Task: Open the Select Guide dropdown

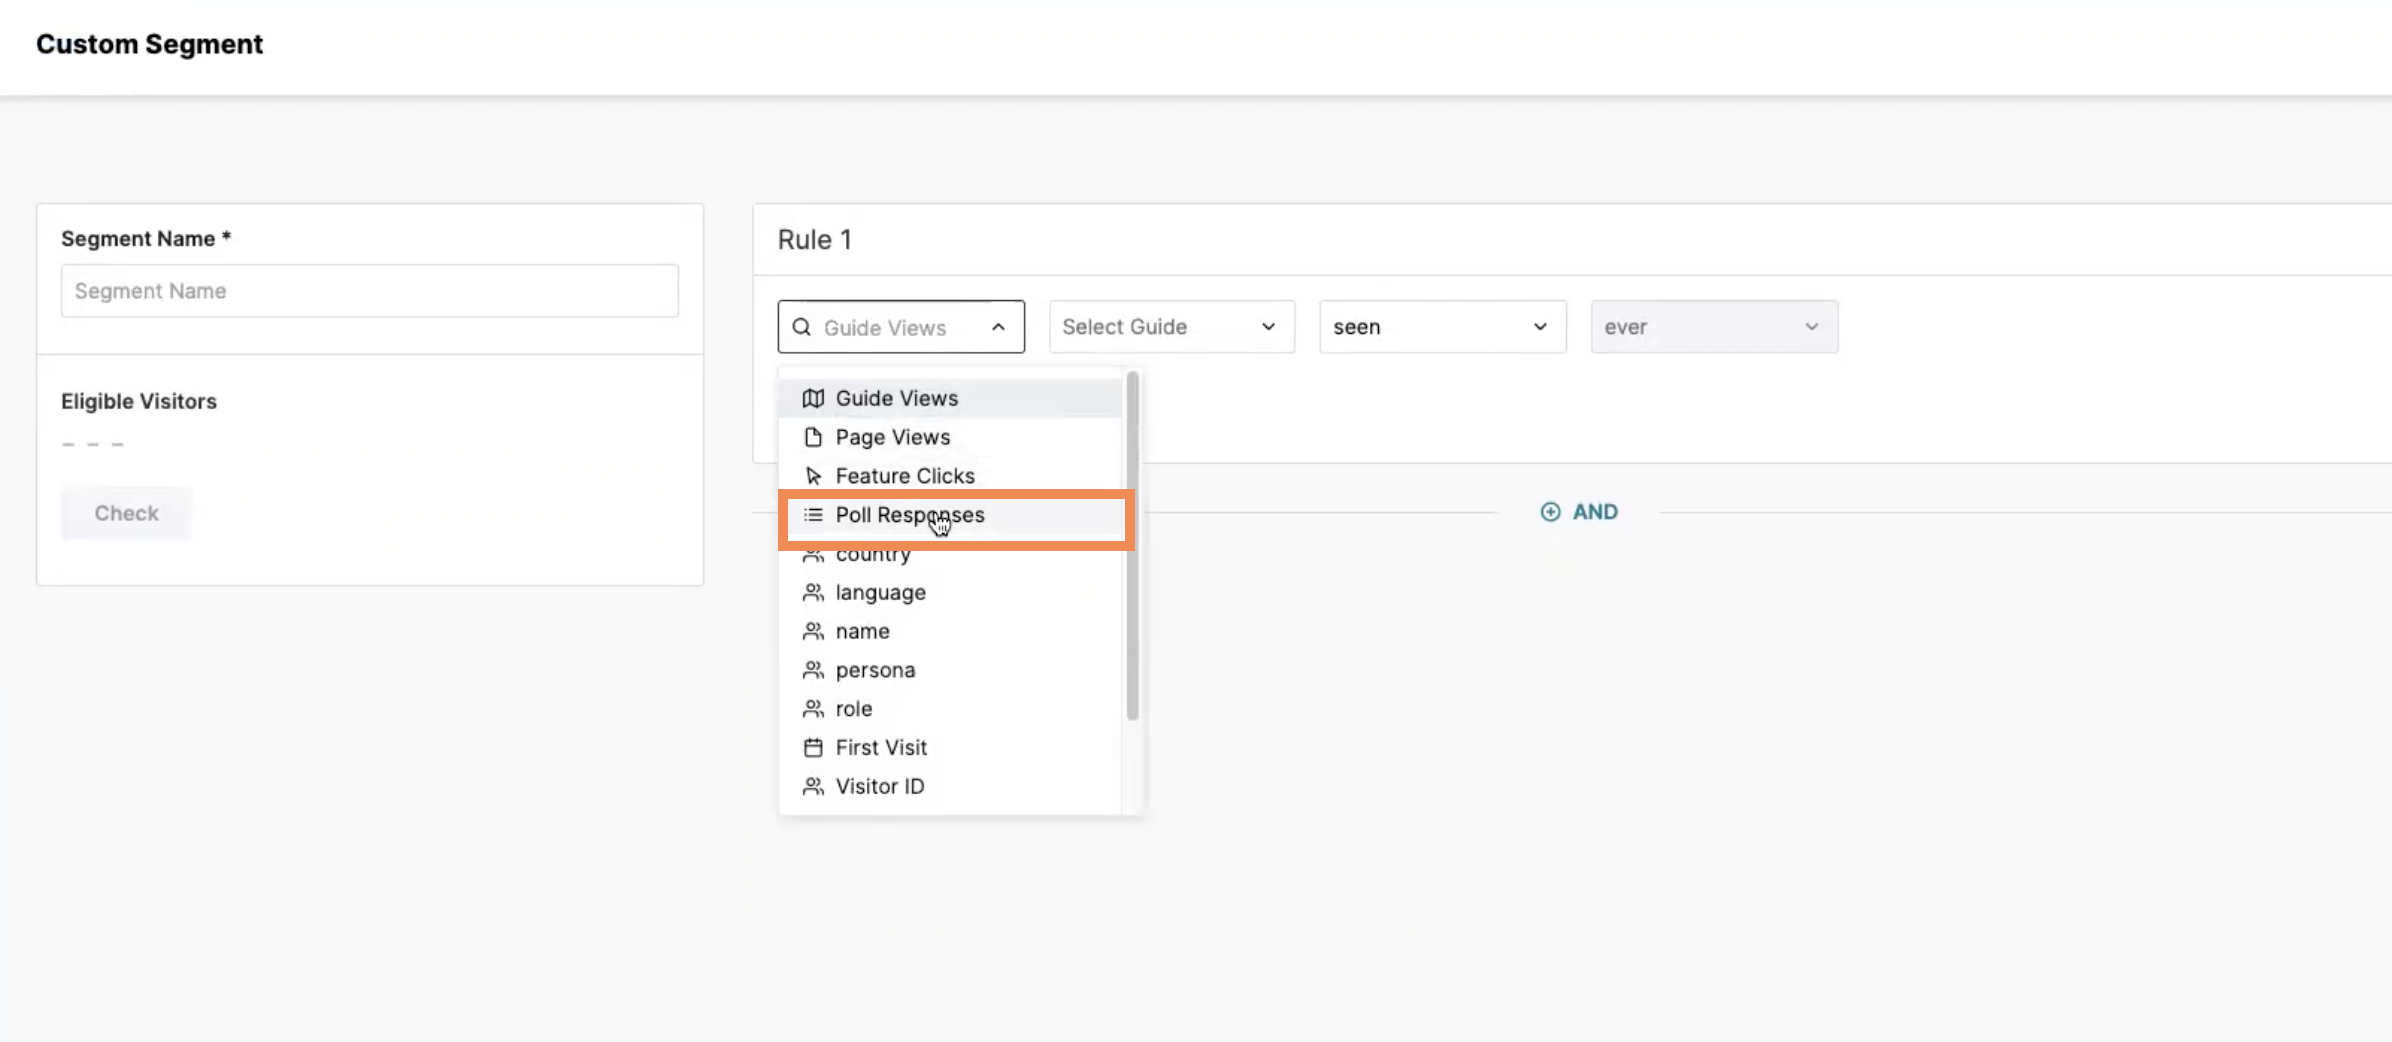Action: coord(1171,327)
